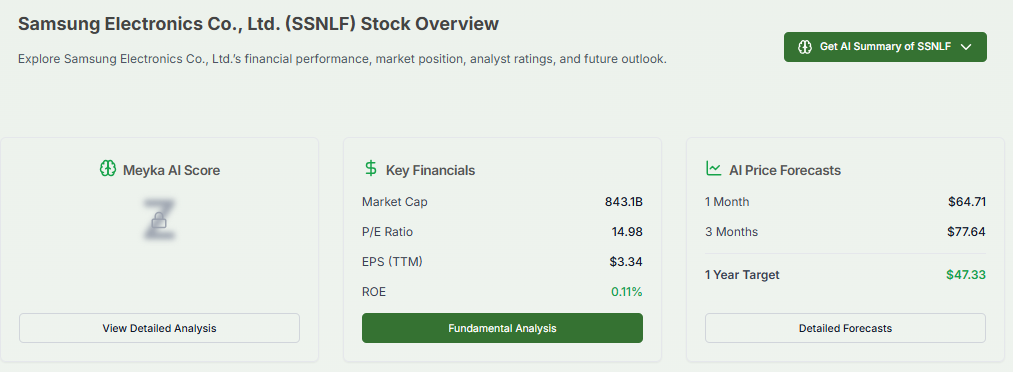Viewport: 1013px width, 372px height.
Task: Click the locked Meyka AI Score padlock
Action: tap(159, 221)
